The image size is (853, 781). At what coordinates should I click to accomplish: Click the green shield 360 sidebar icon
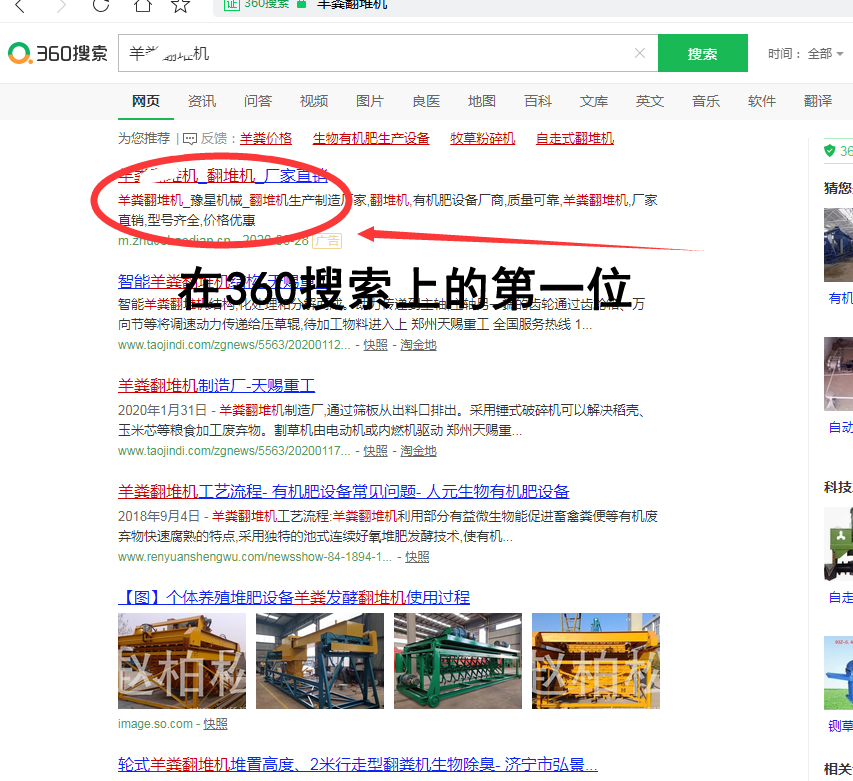[830, 151]
